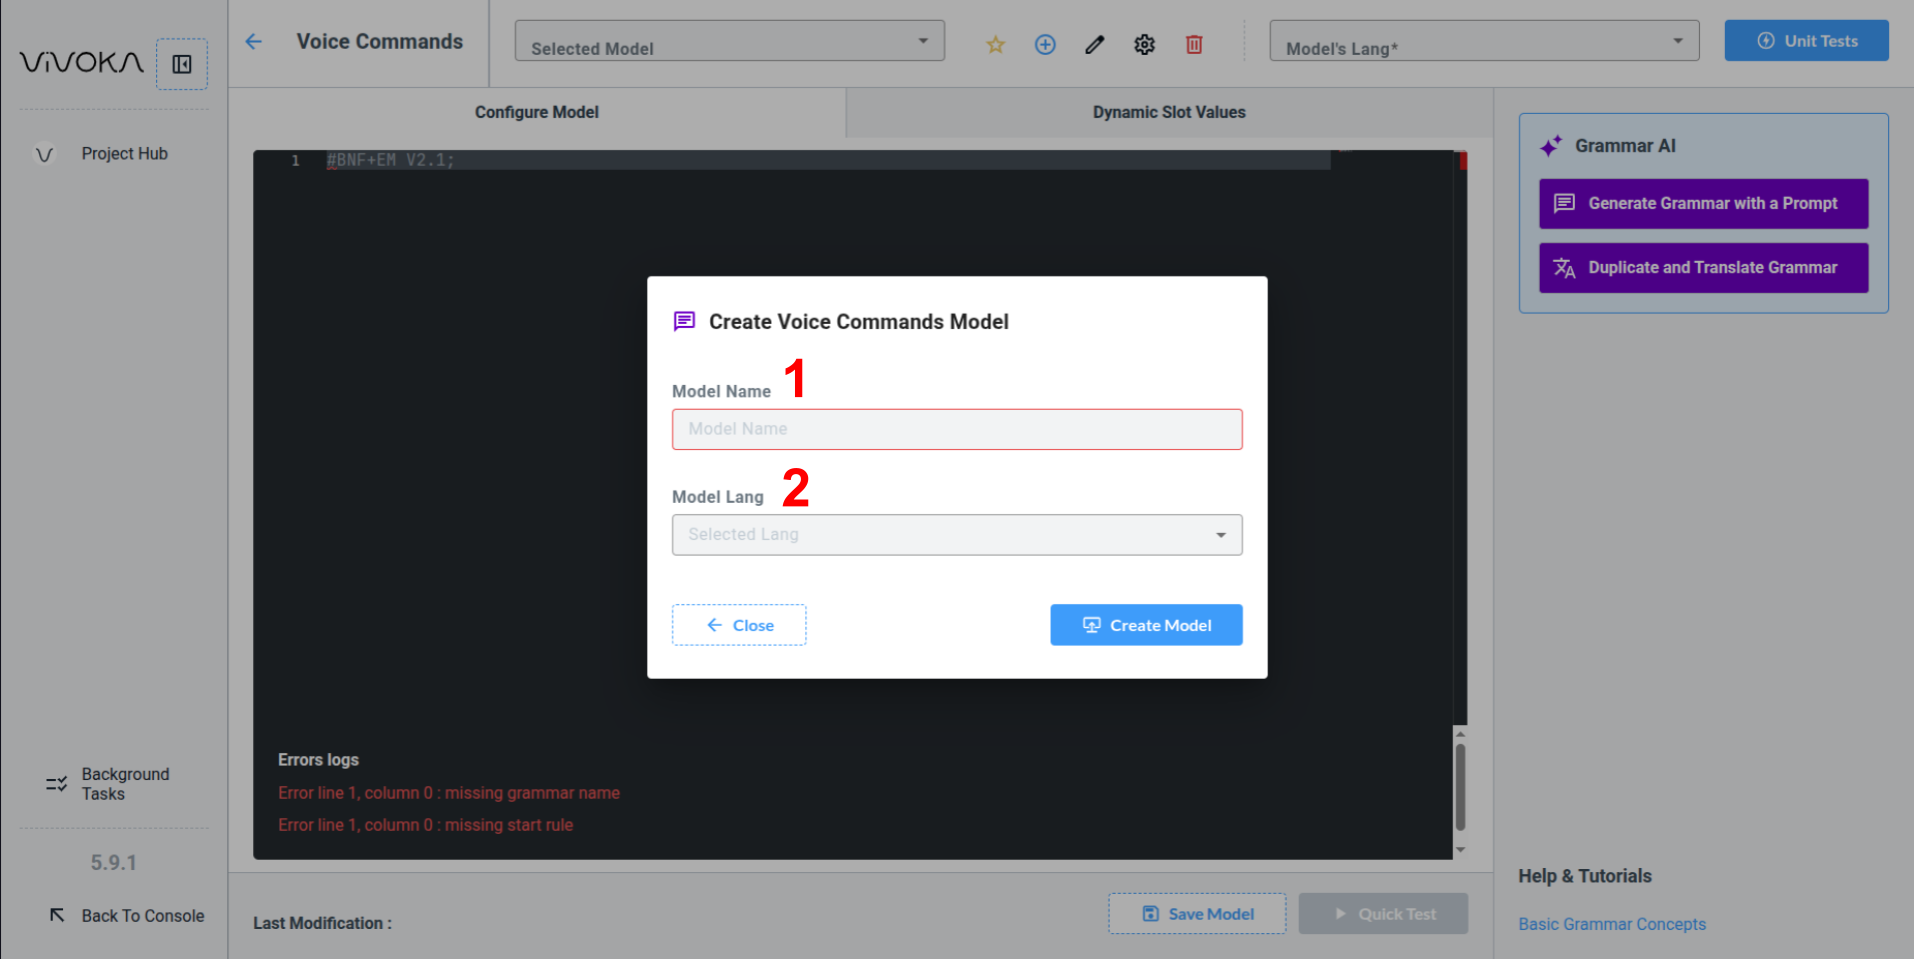Click Generate Grammar with a Prompt

click(x=1702, y=204)
